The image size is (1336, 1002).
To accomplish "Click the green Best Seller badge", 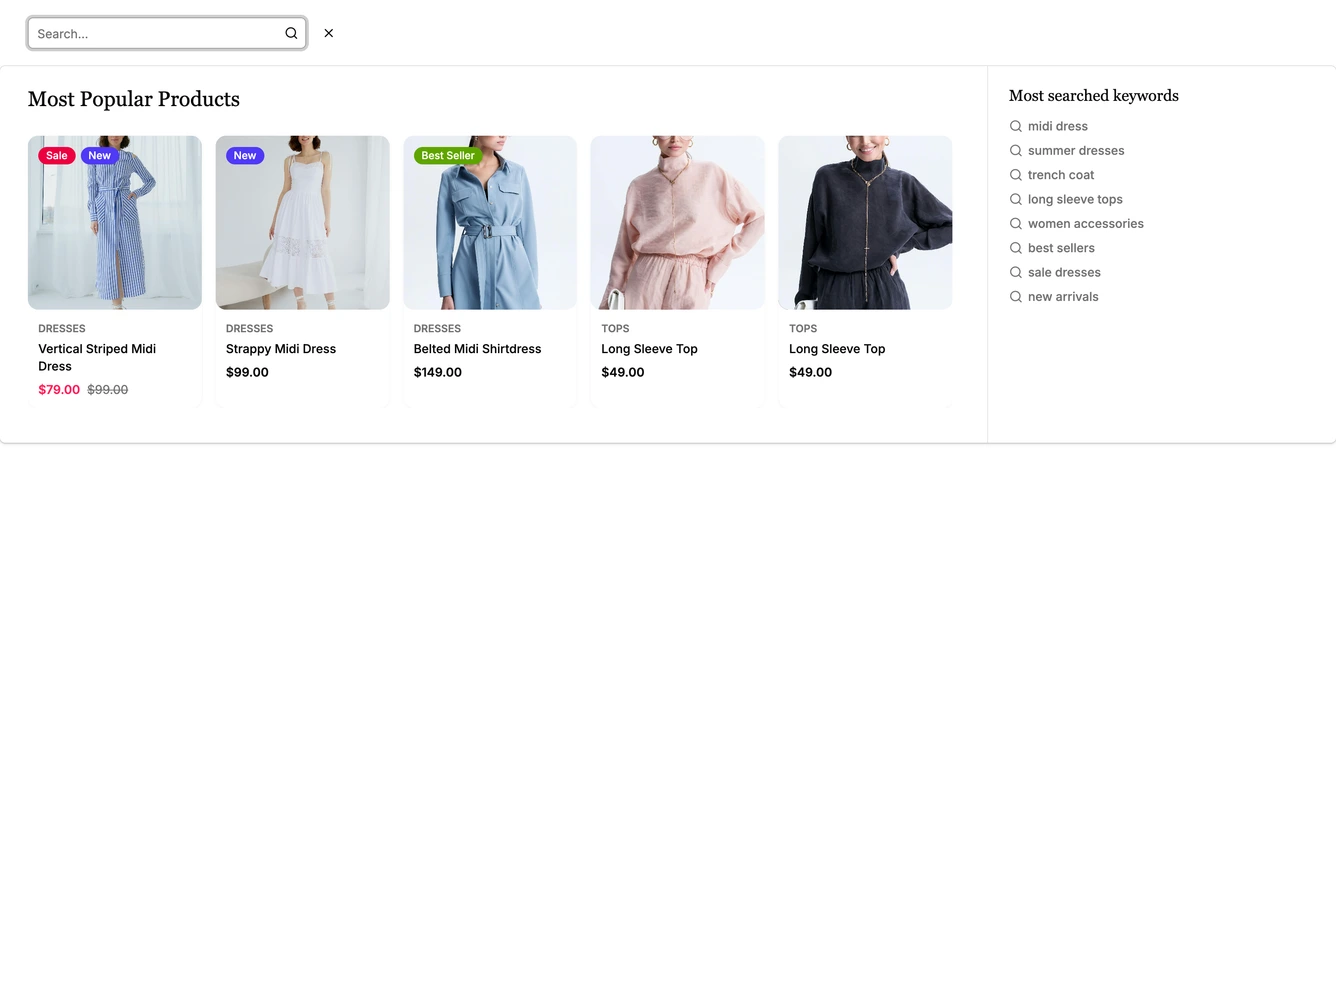I will 448,156.
